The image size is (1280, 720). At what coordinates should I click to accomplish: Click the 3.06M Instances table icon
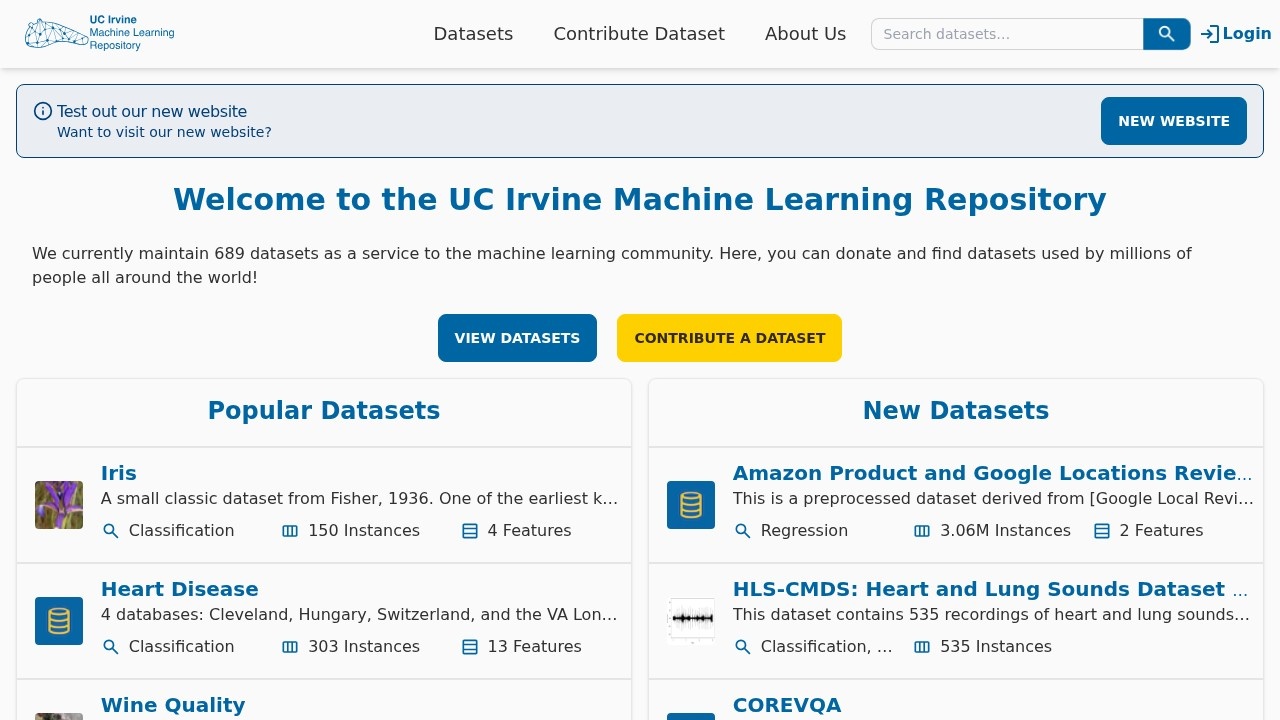tap(922, 531)
